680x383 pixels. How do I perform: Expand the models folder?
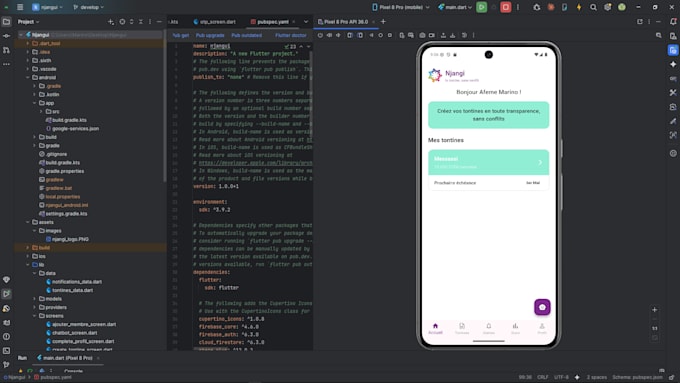coord(35,298)
